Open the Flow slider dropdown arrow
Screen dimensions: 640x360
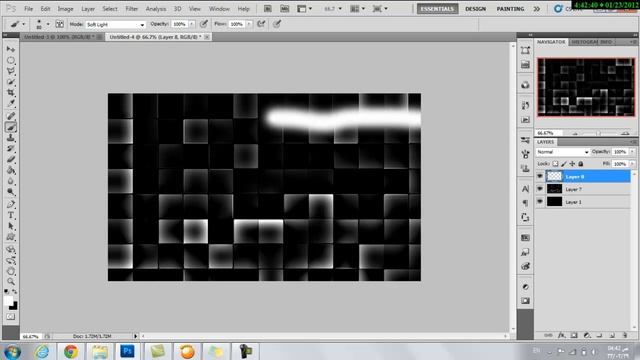point(249,24)
